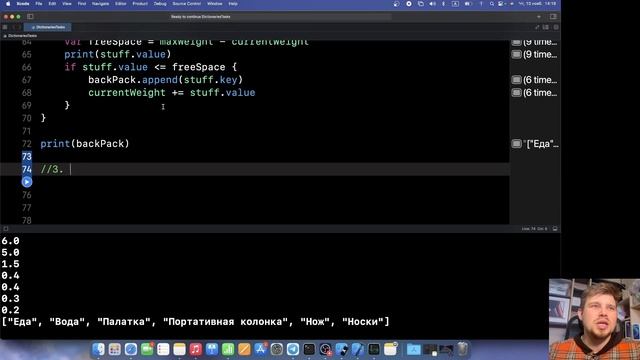Show quick look for print(backPack) result
640x360 pixels.
pyautogui.click(x=517, y=144)
